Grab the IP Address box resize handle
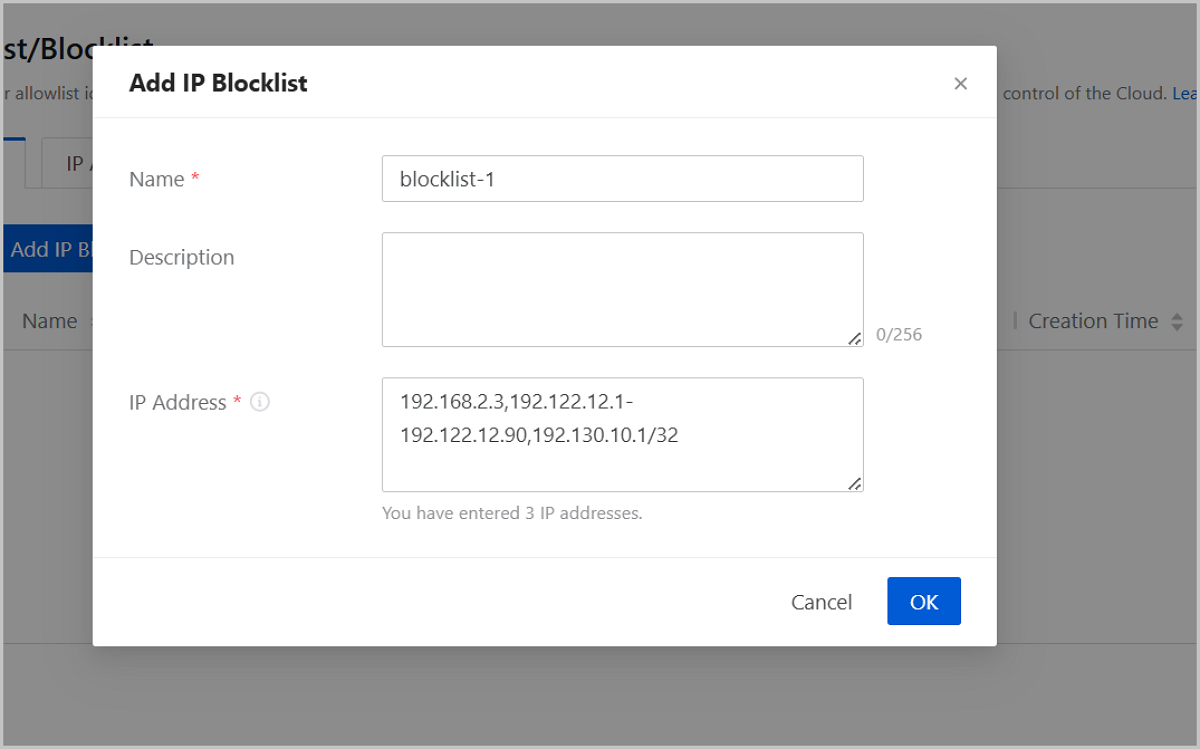 855,484
